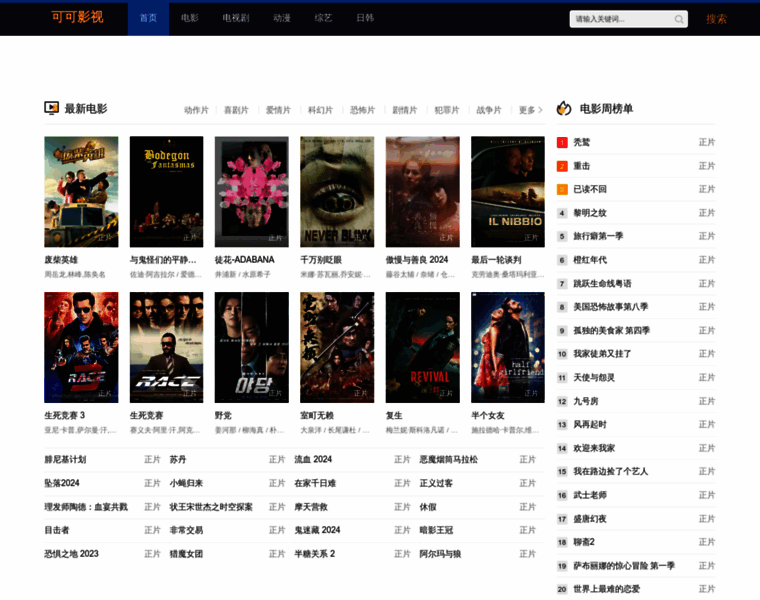Filter by 科幻片 genre

320,110
